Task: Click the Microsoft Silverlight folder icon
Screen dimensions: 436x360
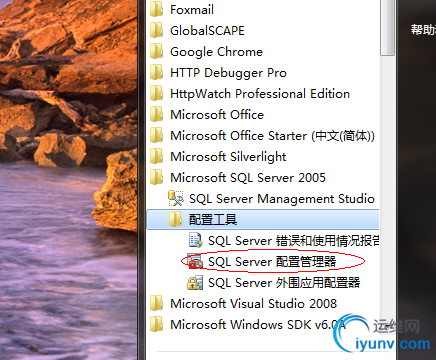Action: tap(156, 156)
